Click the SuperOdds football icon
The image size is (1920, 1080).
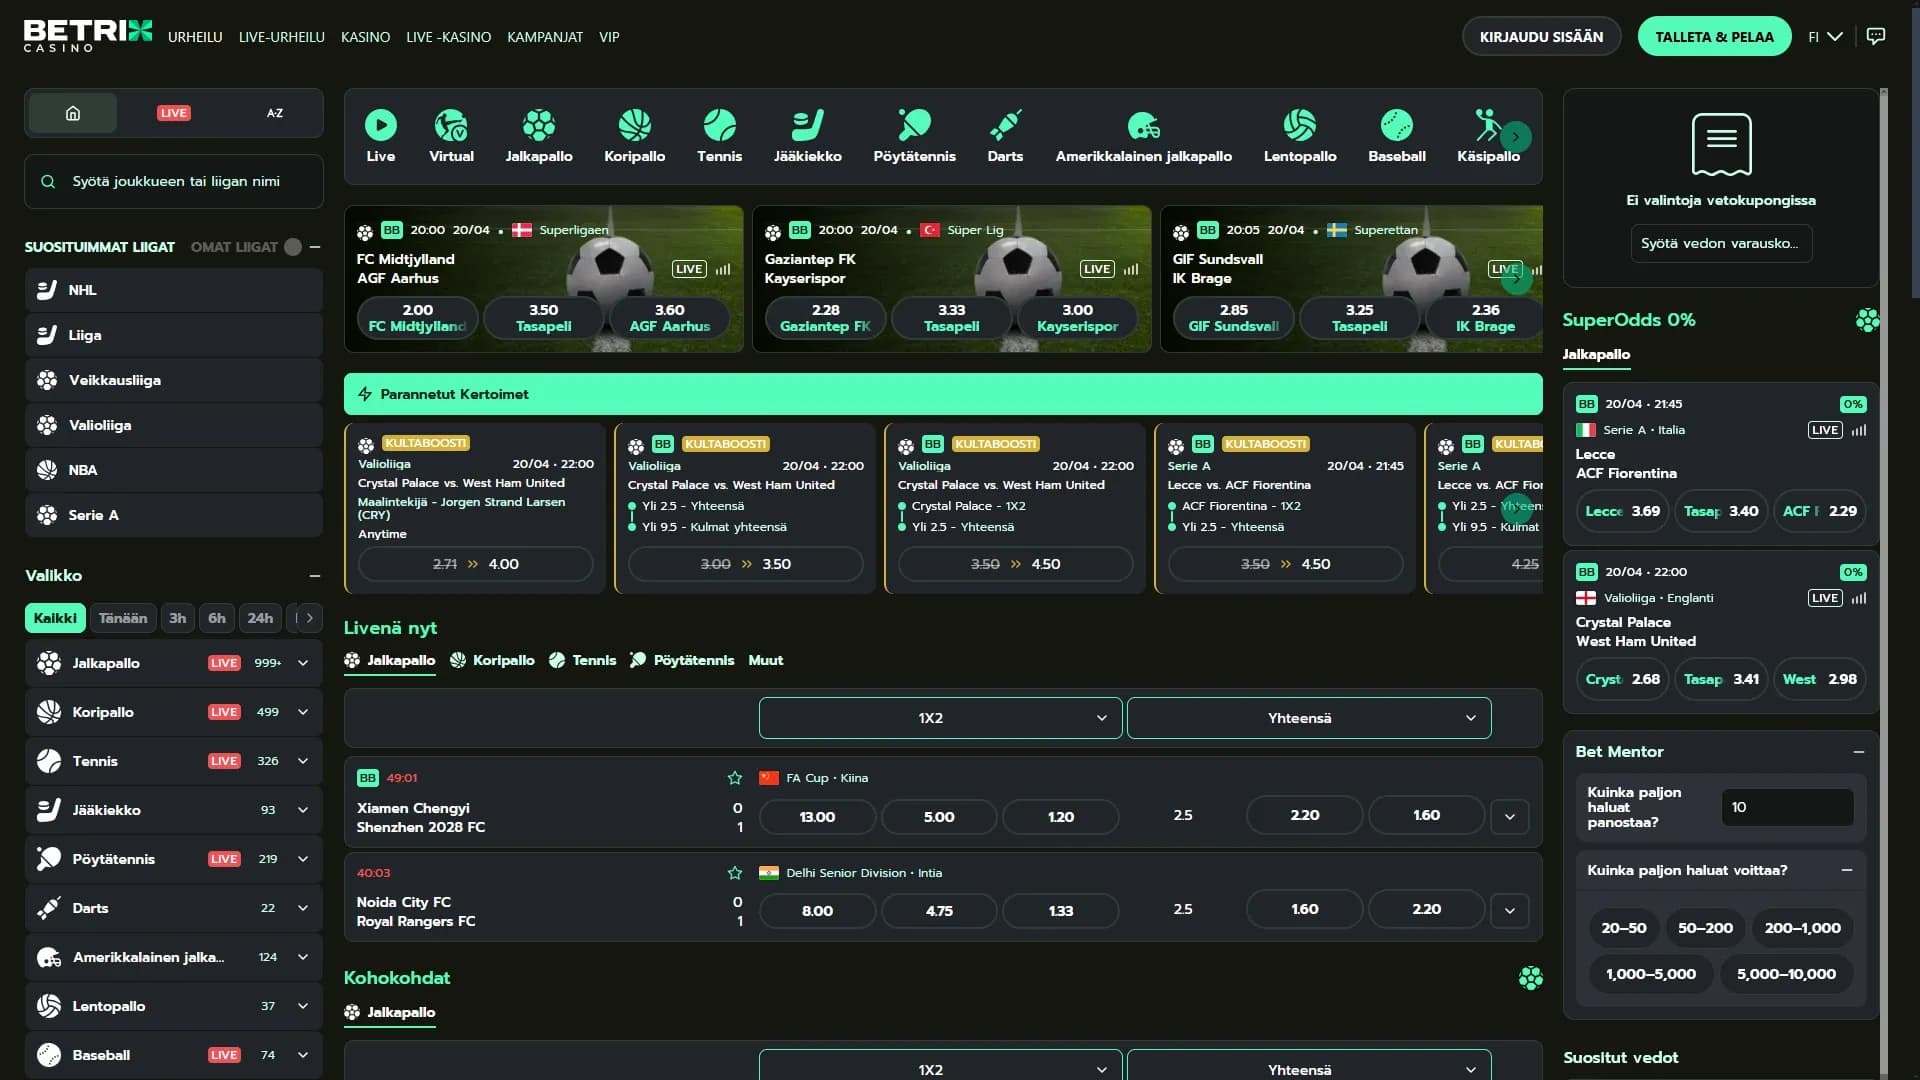1867,320
